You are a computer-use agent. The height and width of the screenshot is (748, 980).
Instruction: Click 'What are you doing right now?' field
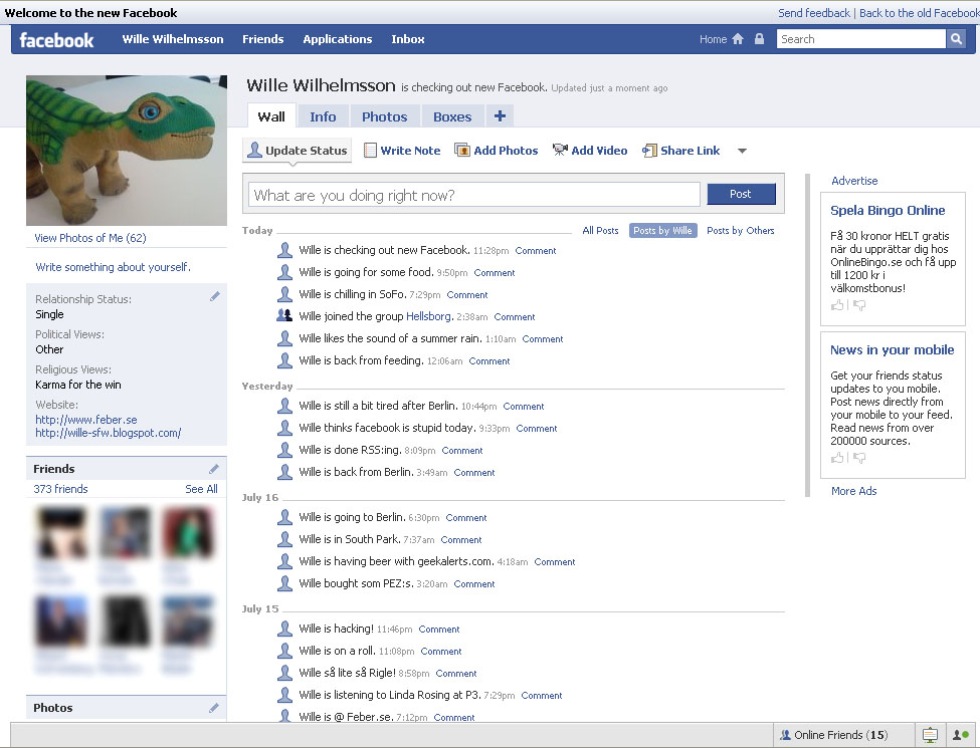point(474,195)
